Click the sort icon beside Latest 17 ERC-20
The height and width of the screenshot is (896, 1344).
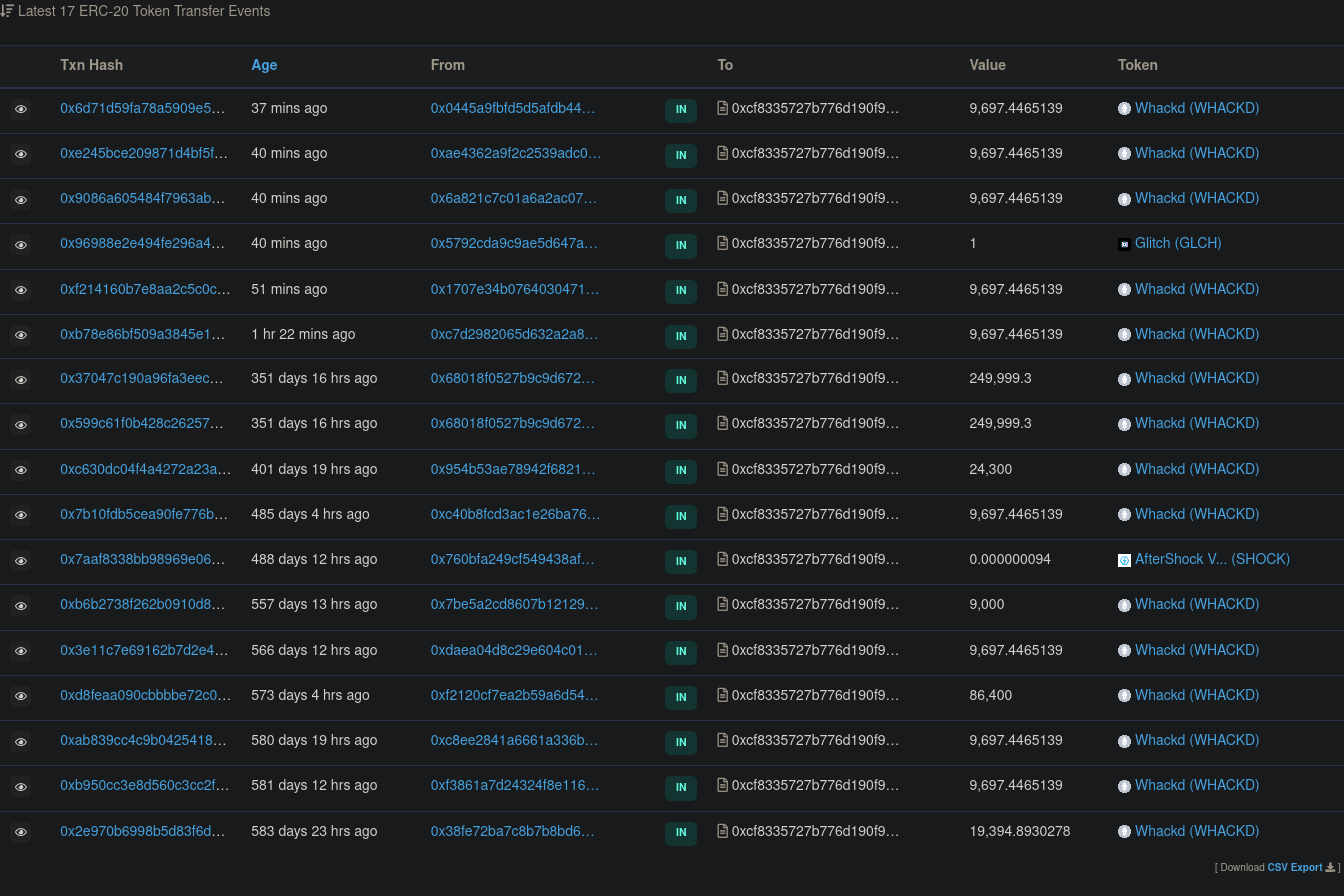coord(6,11)
